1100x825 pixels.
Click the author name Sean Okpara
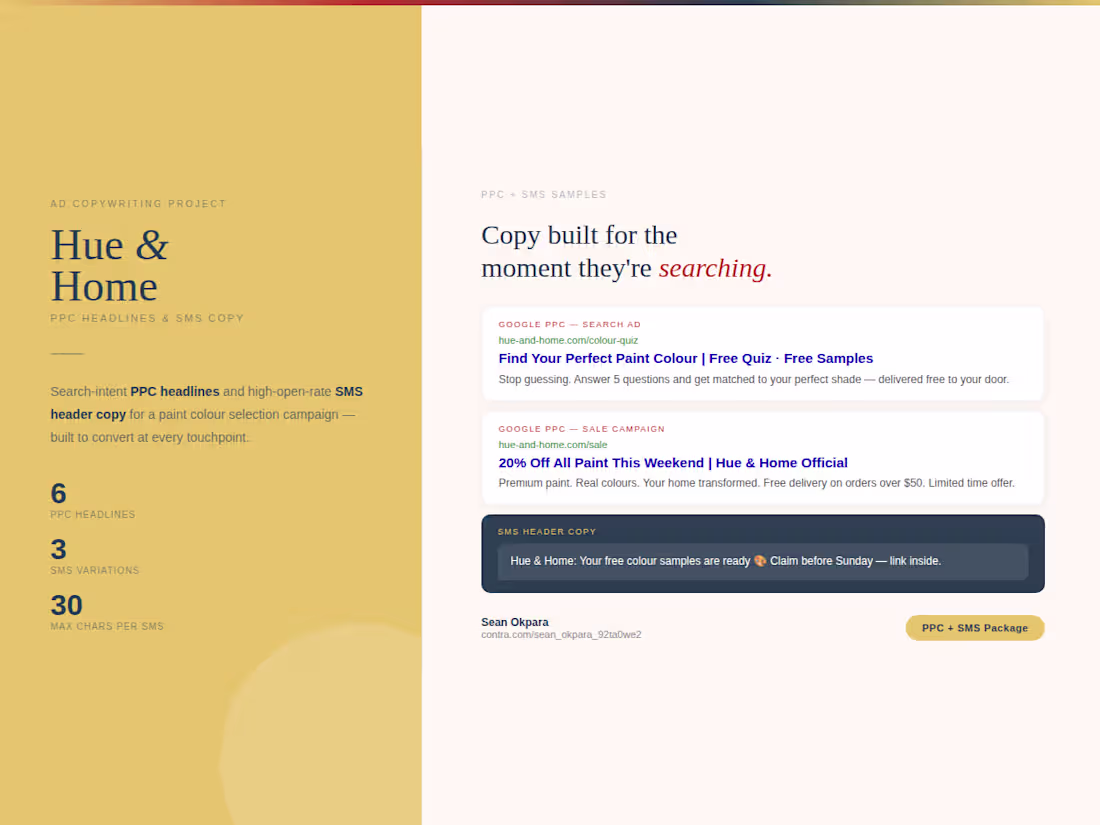[x=515, y=622]
